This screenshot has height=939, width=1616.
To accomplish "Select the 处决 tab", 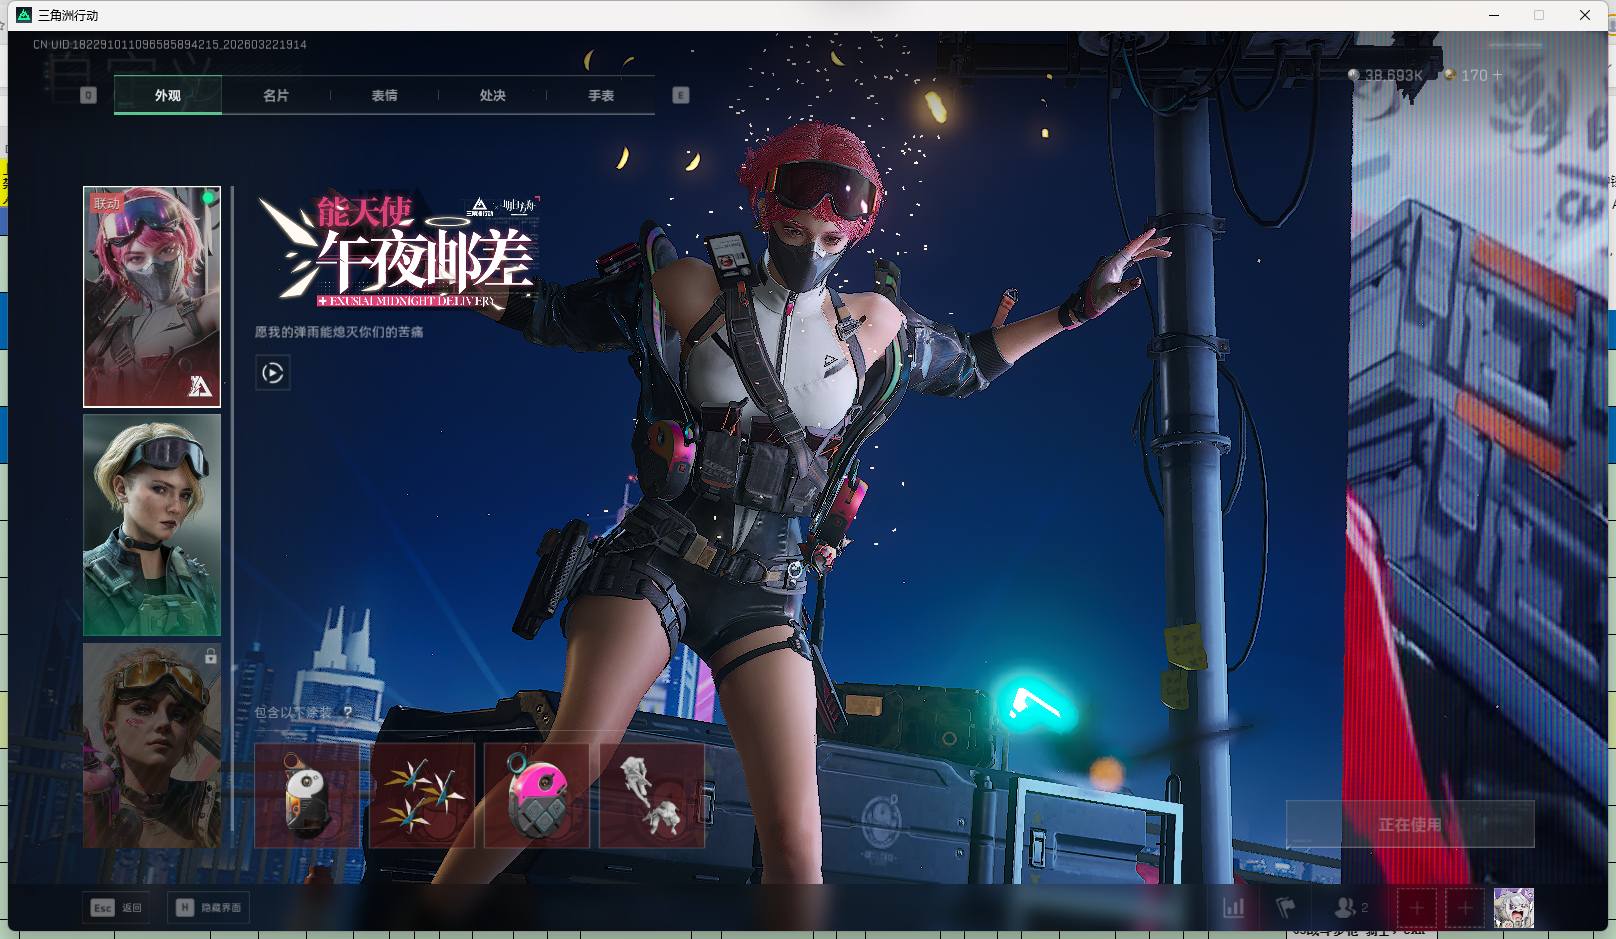I will click(x=492, y=95).
